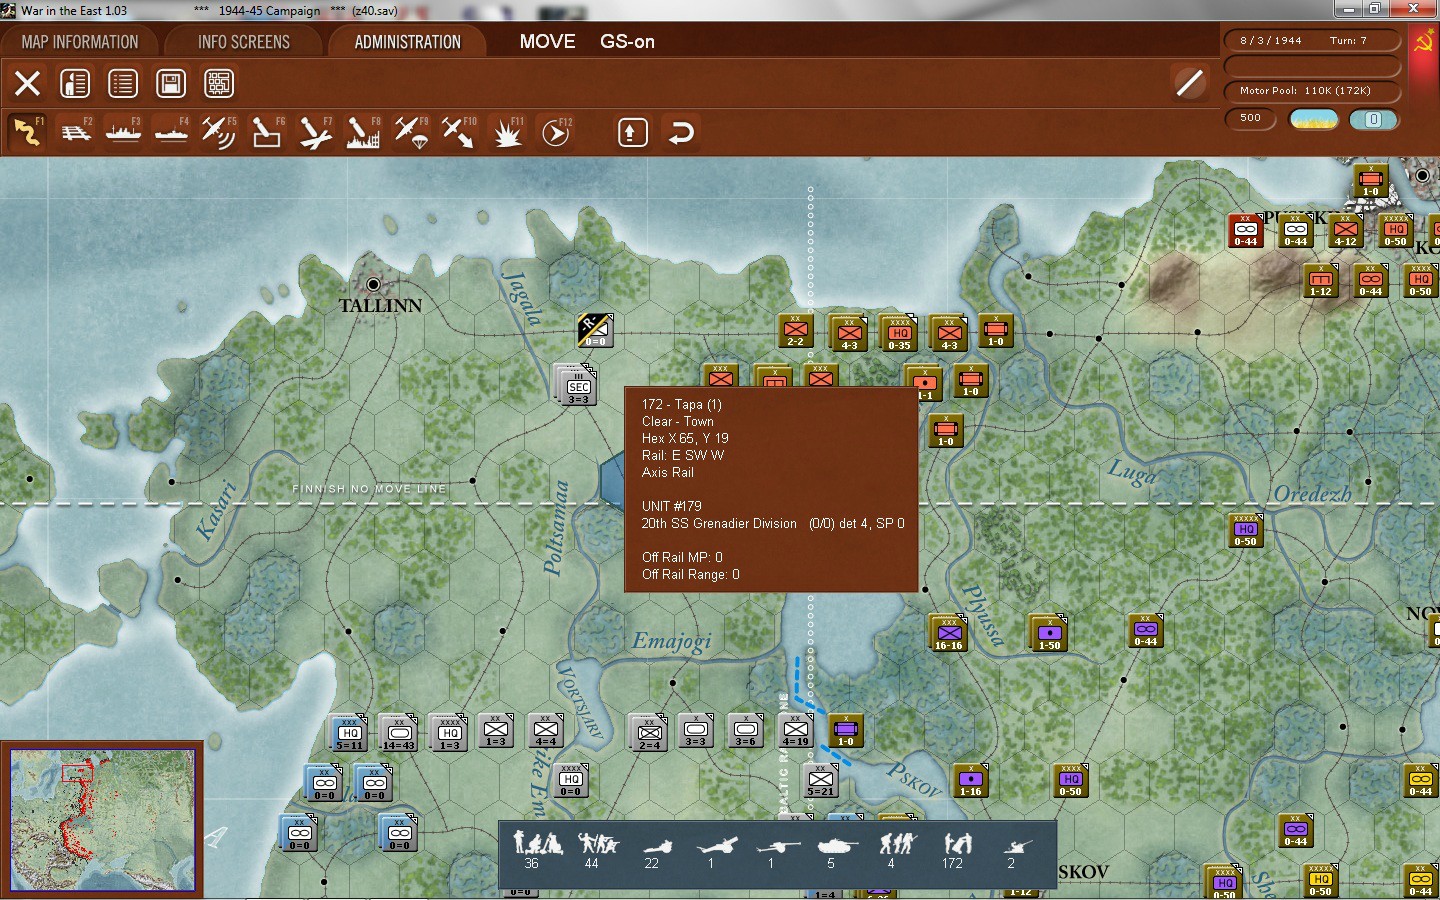
Task: Click the X icon in administration row
Action: pos(27,83)
